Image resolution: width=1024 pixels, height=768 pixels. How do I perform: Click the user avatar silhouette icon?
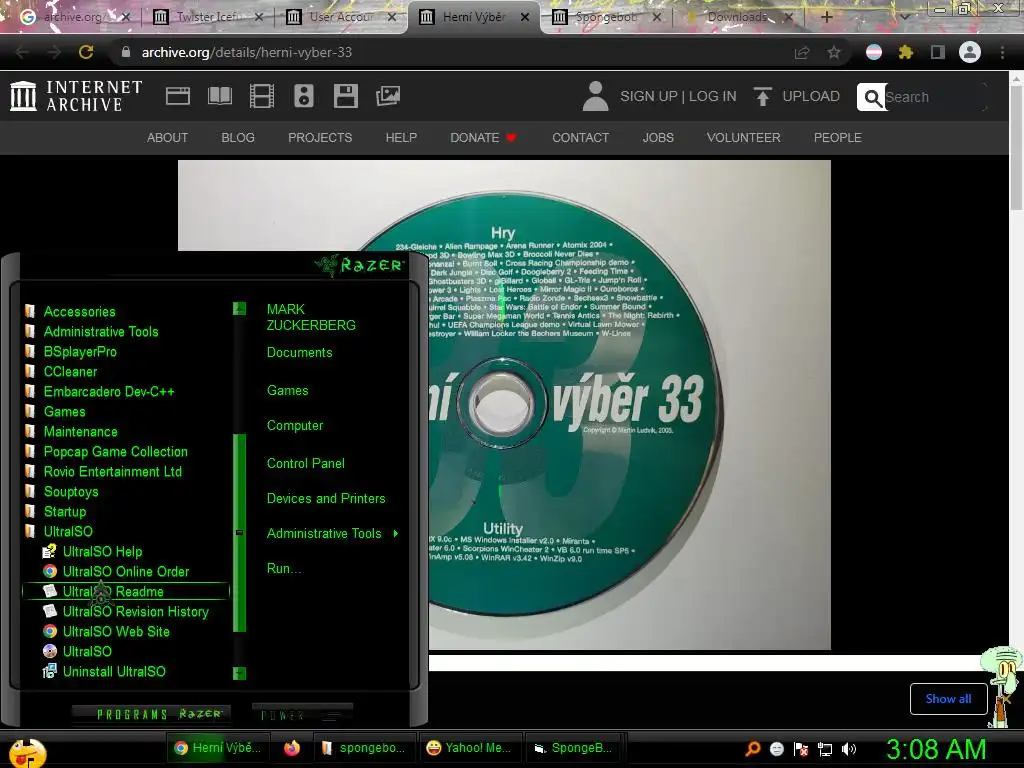click(x=595, y=96)
